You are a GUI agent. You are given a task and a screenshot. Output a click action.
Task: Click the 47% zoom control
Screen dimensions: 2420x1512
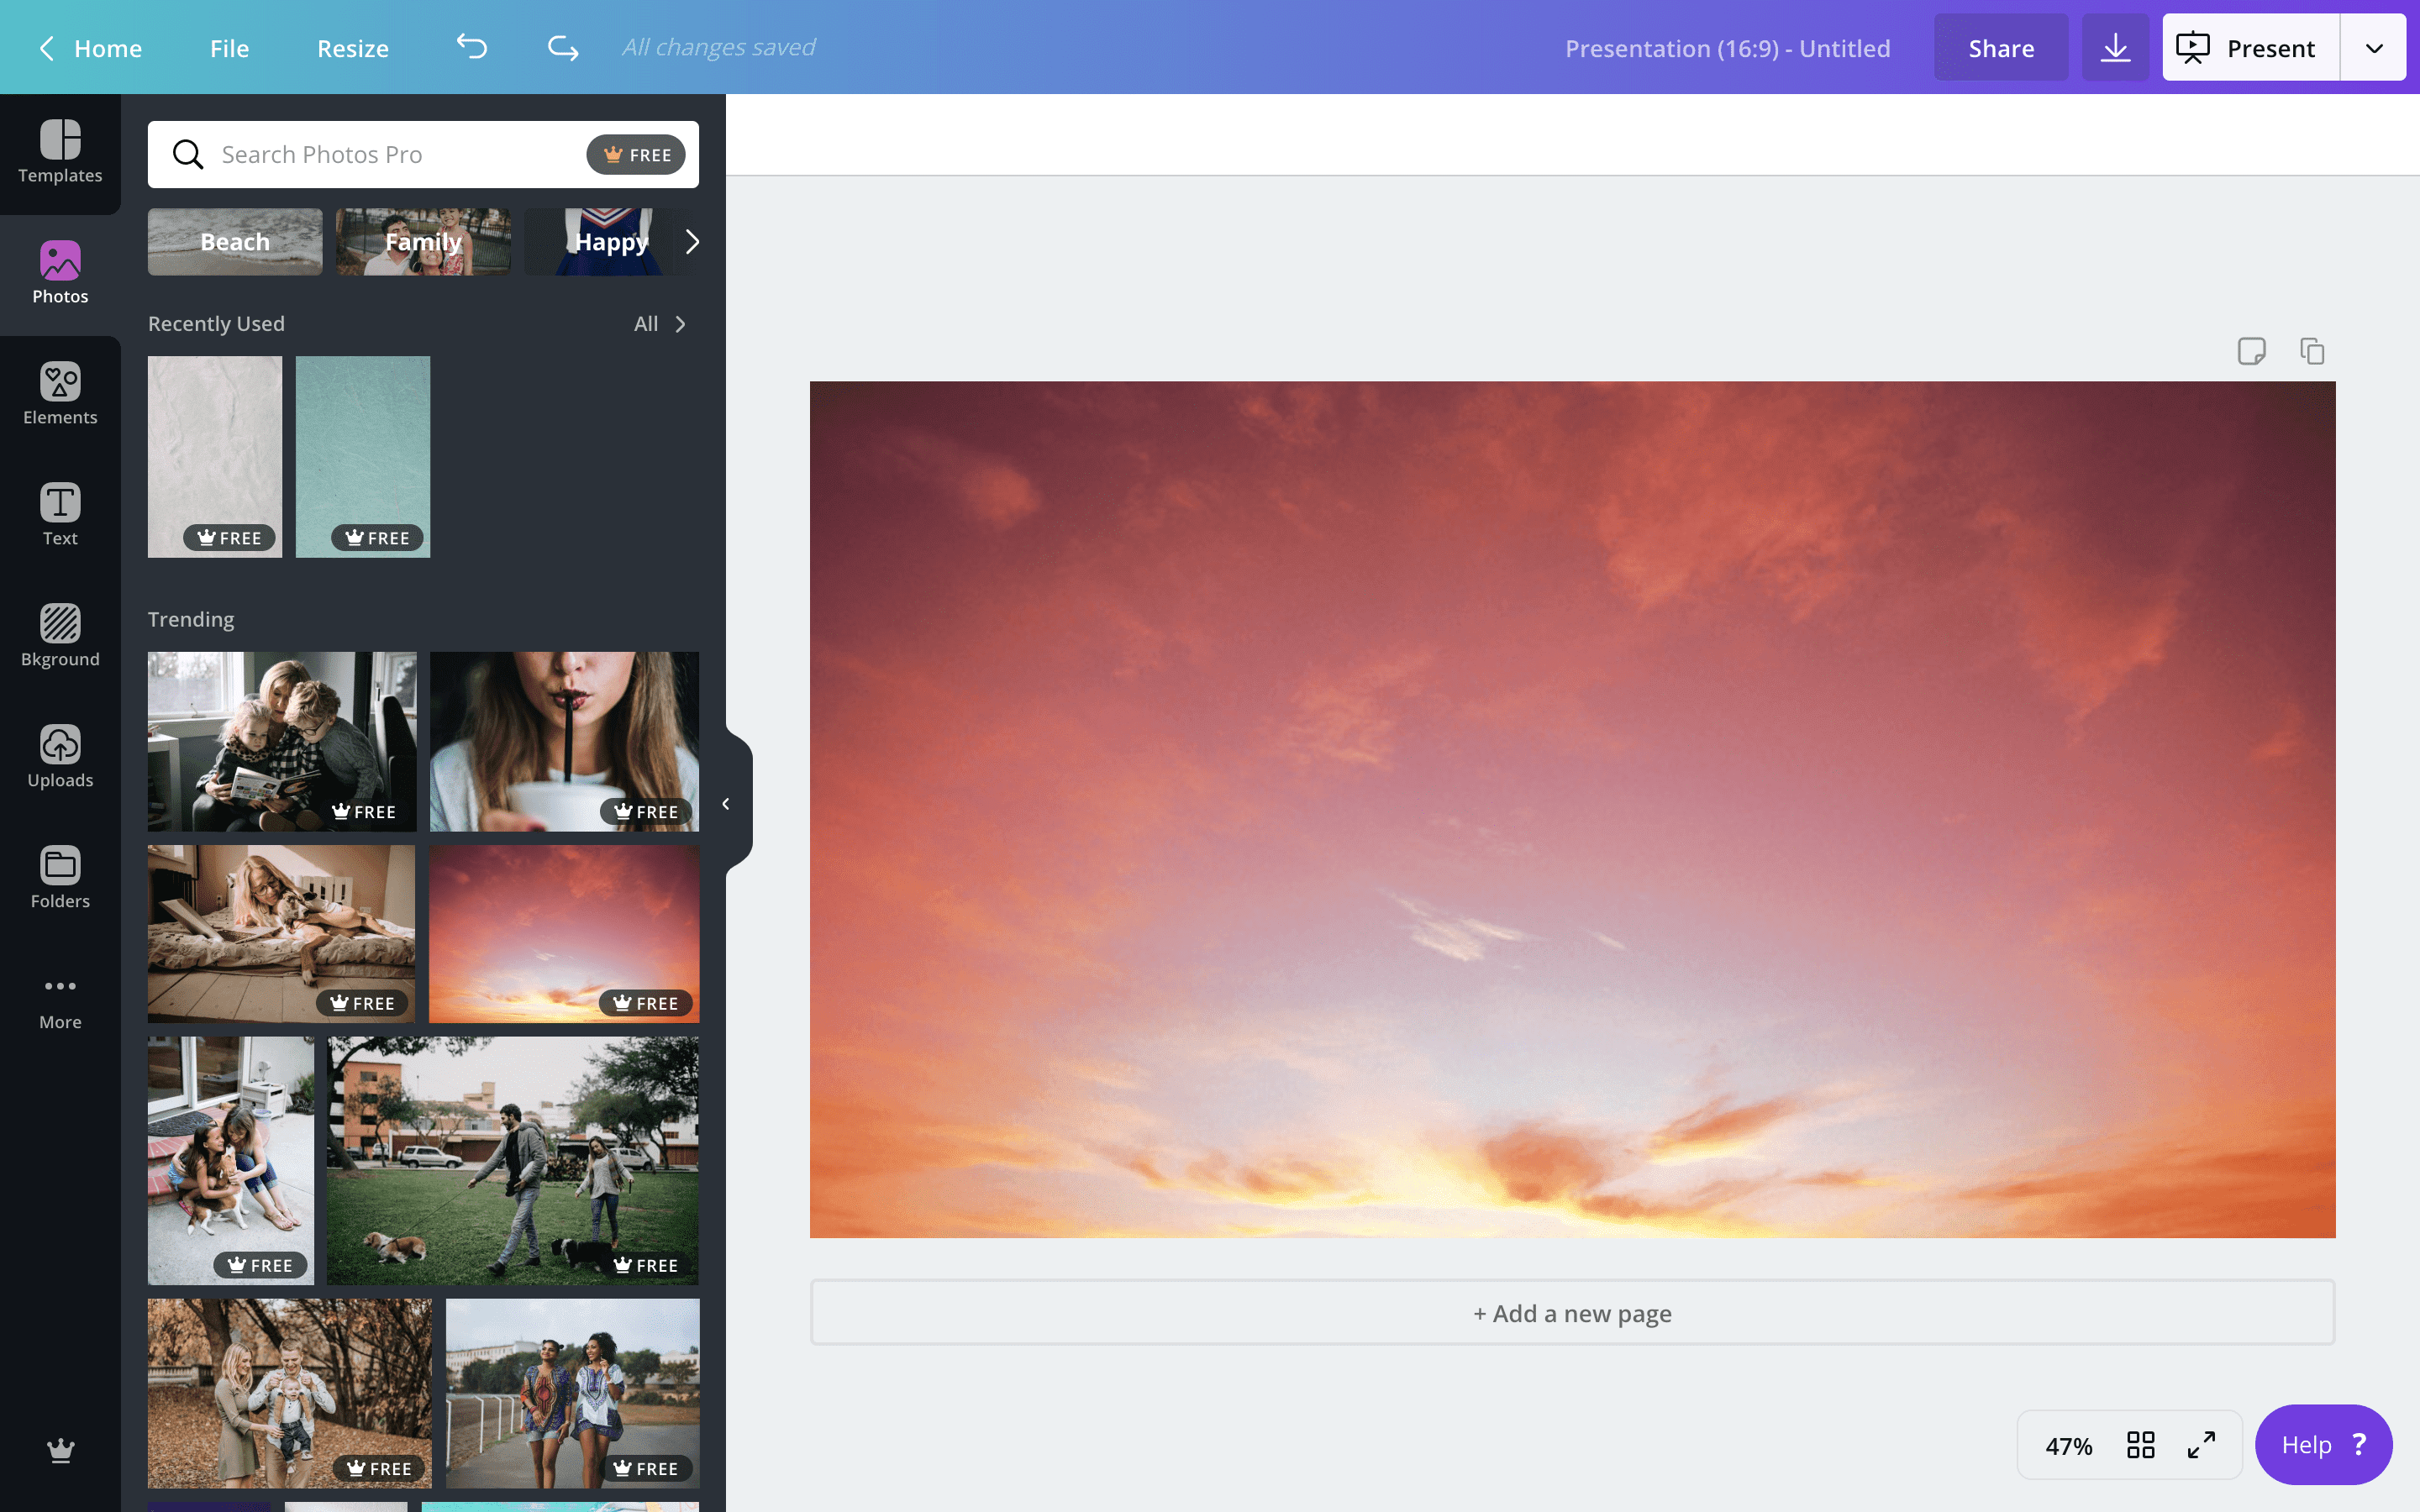click(2069, 1444)
